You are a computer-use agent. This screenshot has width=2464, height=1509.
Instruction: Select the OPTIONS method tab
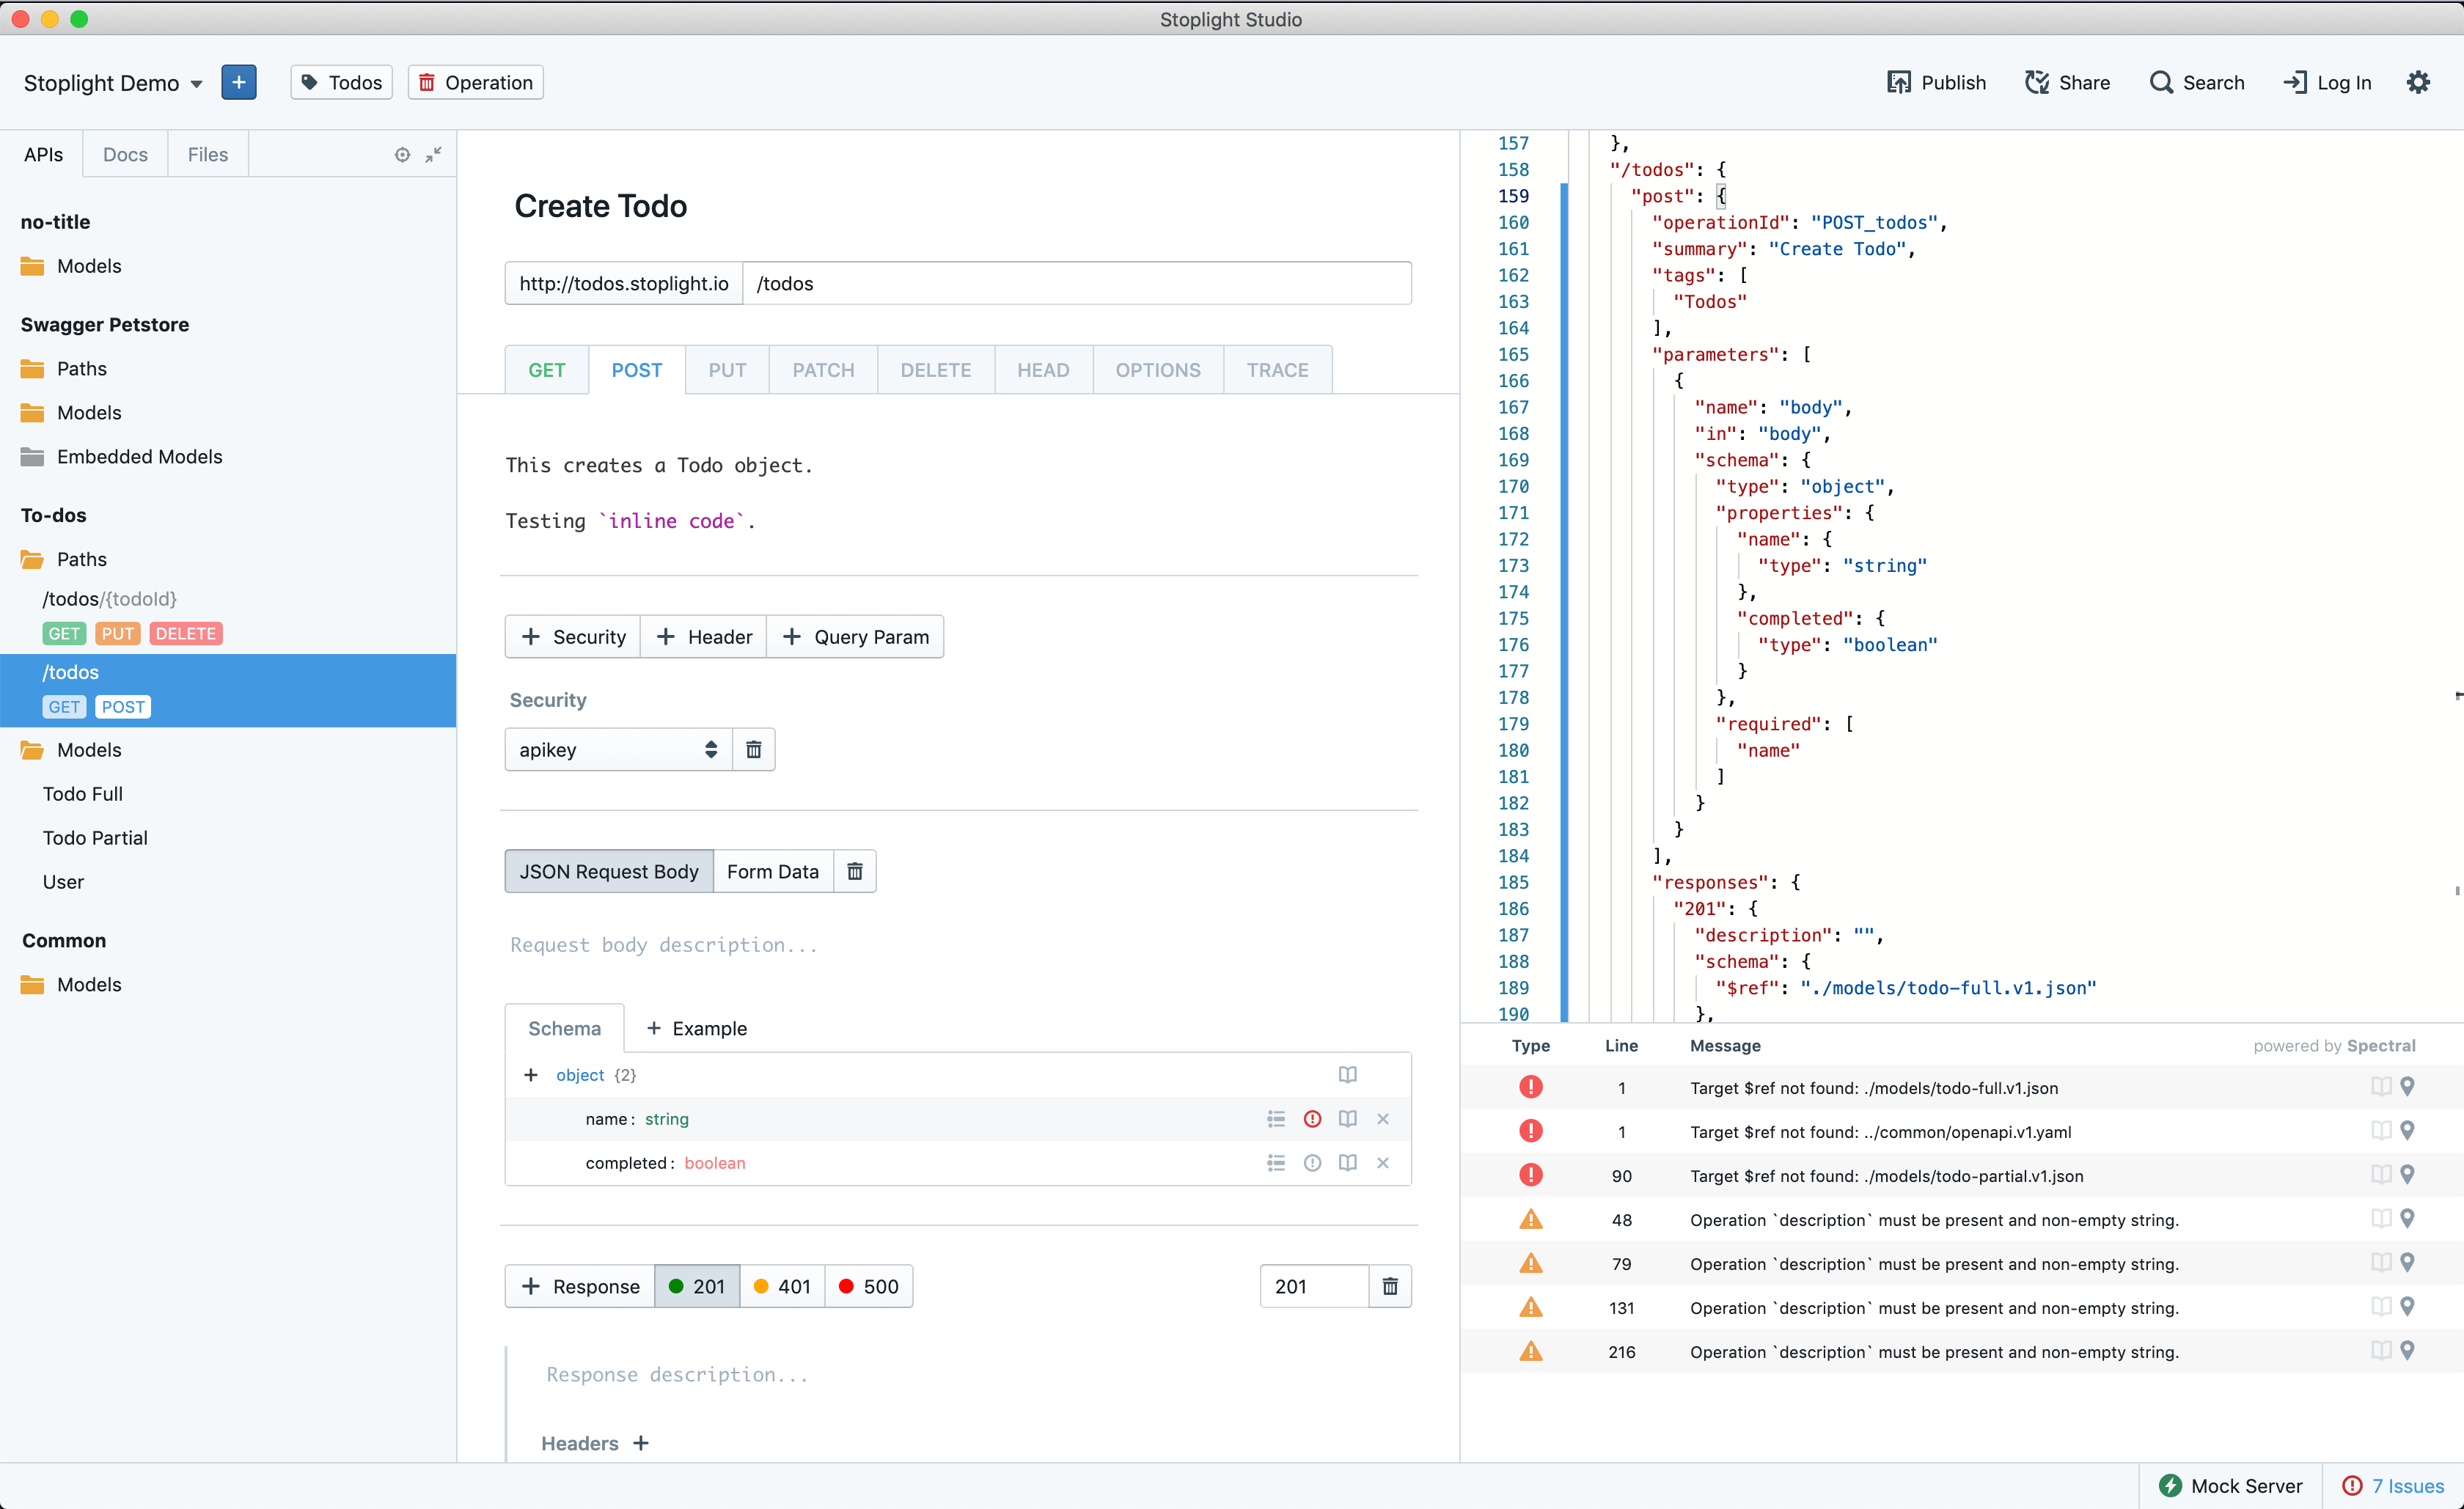(x=1158, y=370)
